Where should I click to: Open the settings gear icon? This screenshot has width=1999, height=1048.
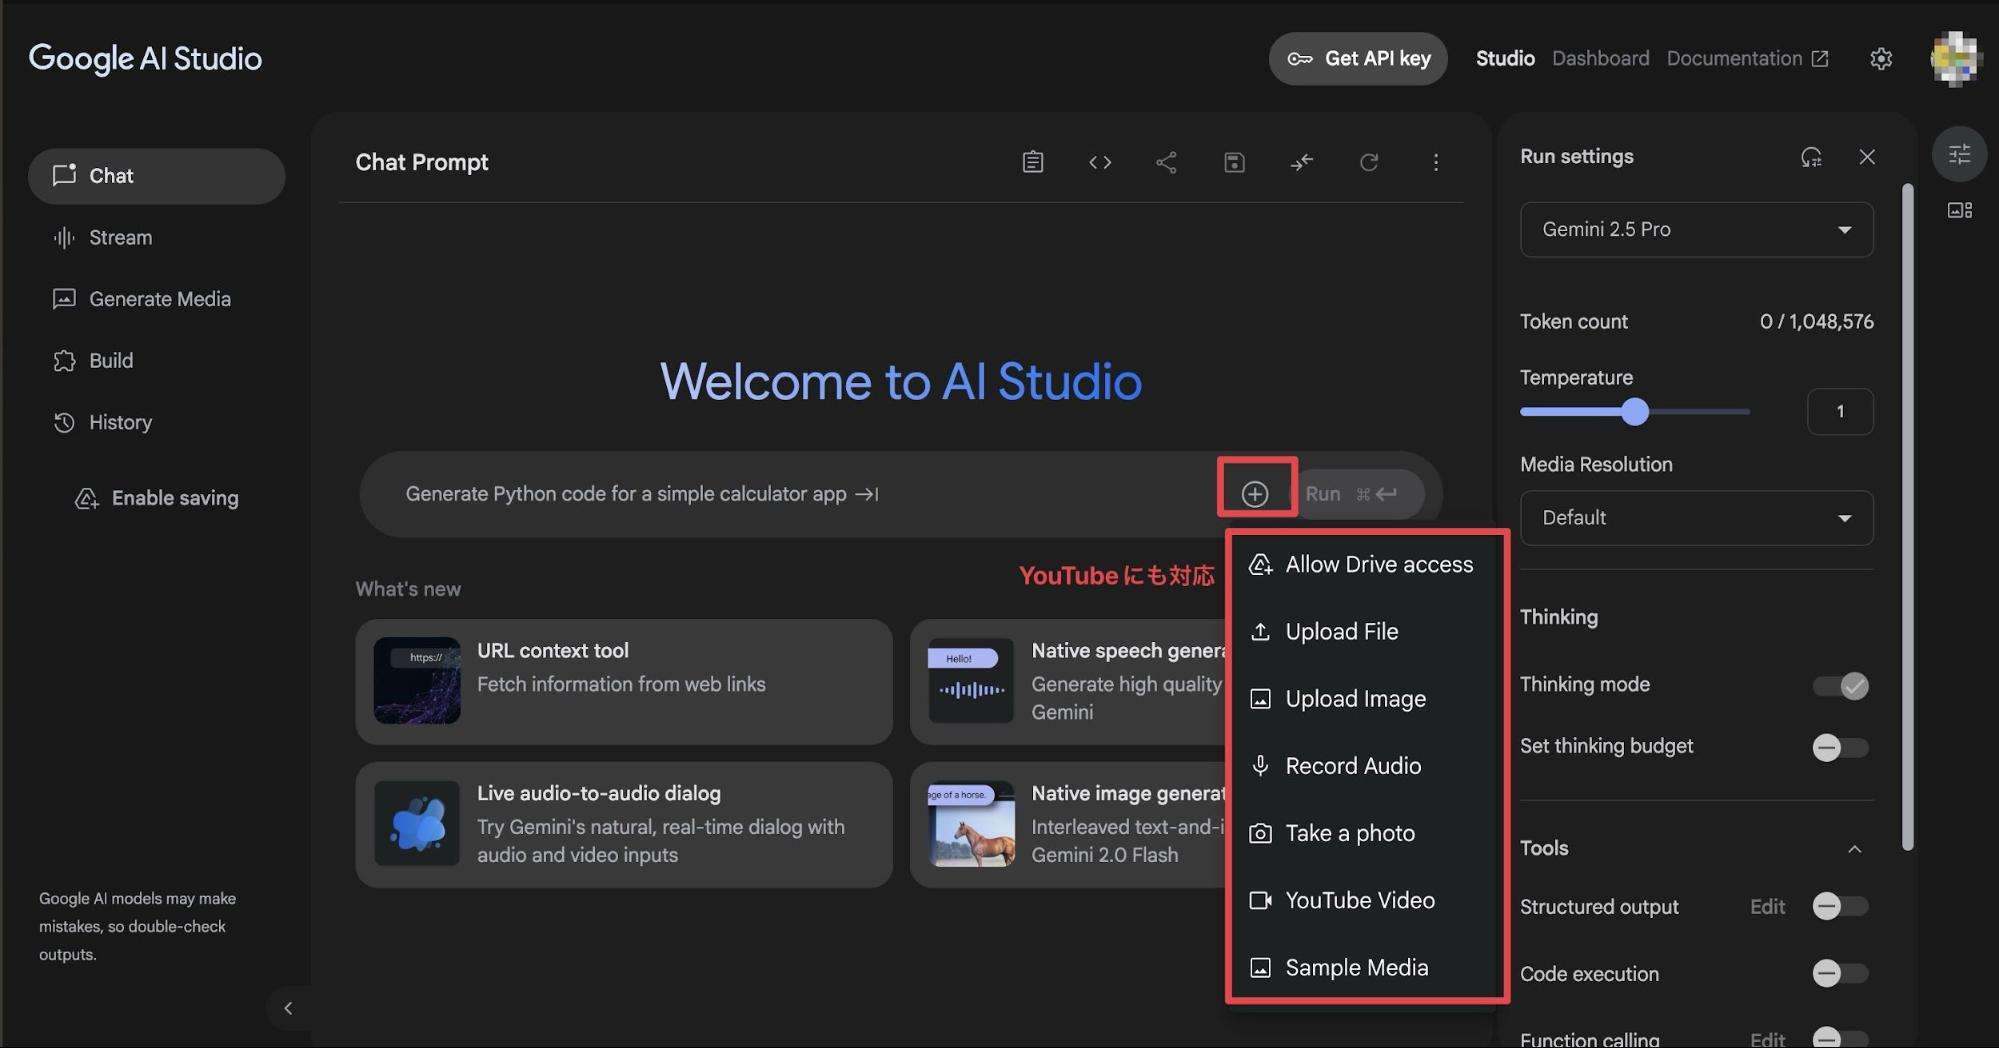[1881, 59]
